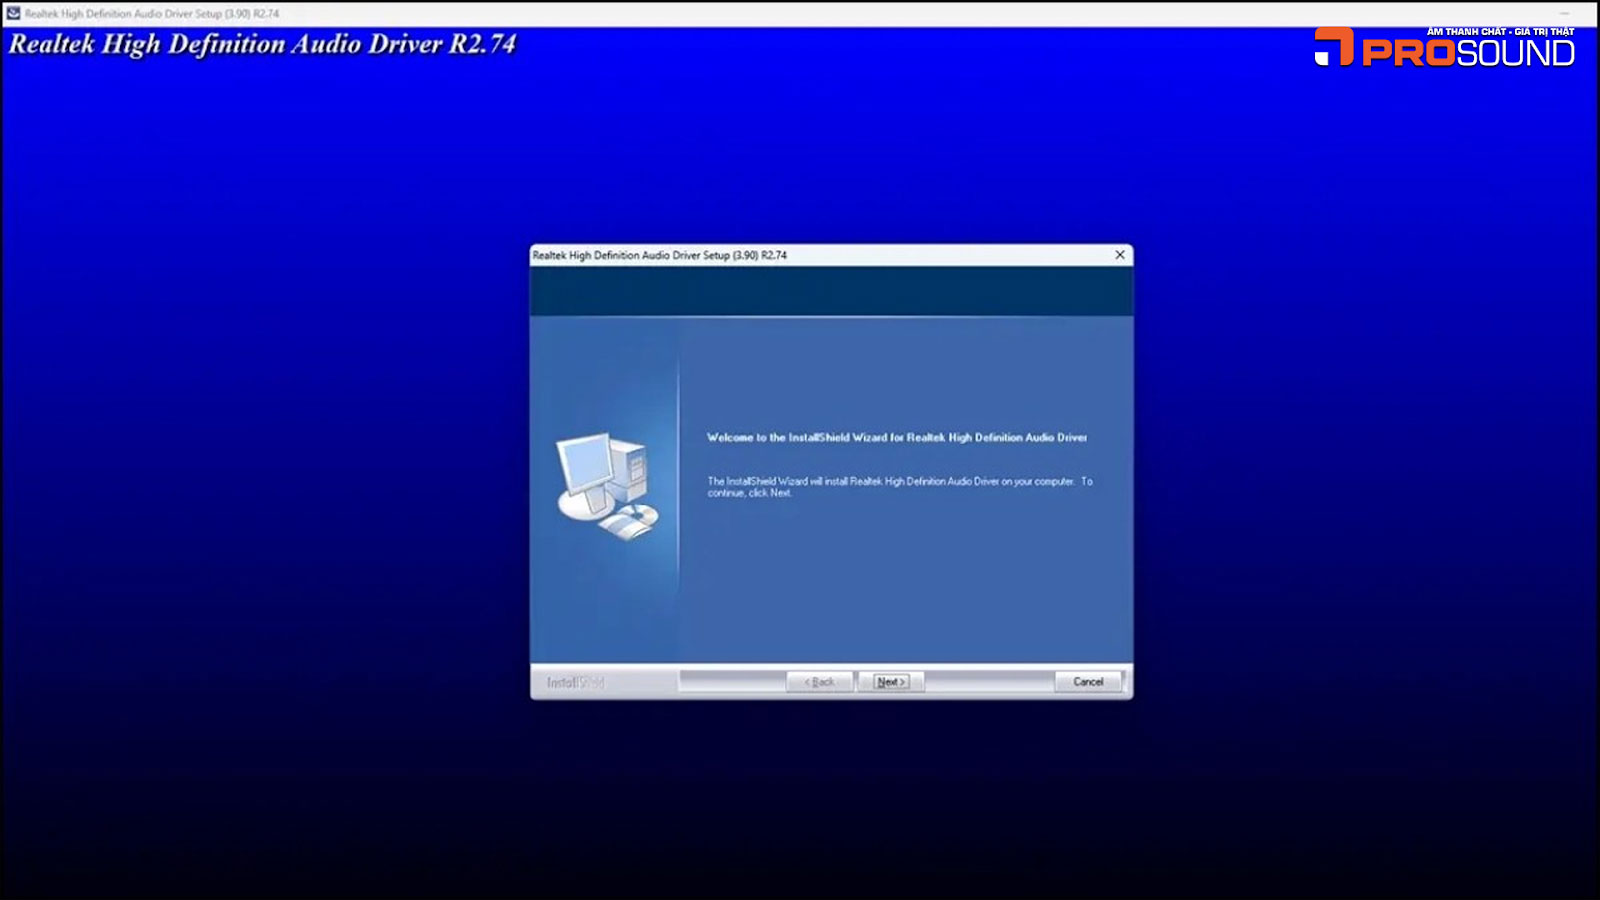Click the InstallShield description paragraph

(899, 487)
